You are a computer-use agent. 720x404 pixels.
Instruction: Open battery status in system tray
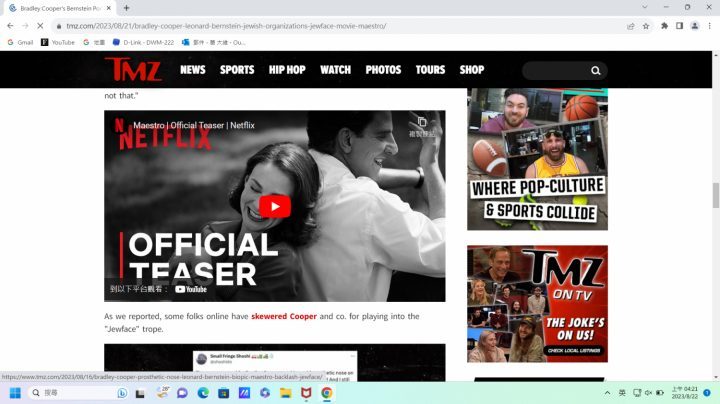[x=660, y=393]
